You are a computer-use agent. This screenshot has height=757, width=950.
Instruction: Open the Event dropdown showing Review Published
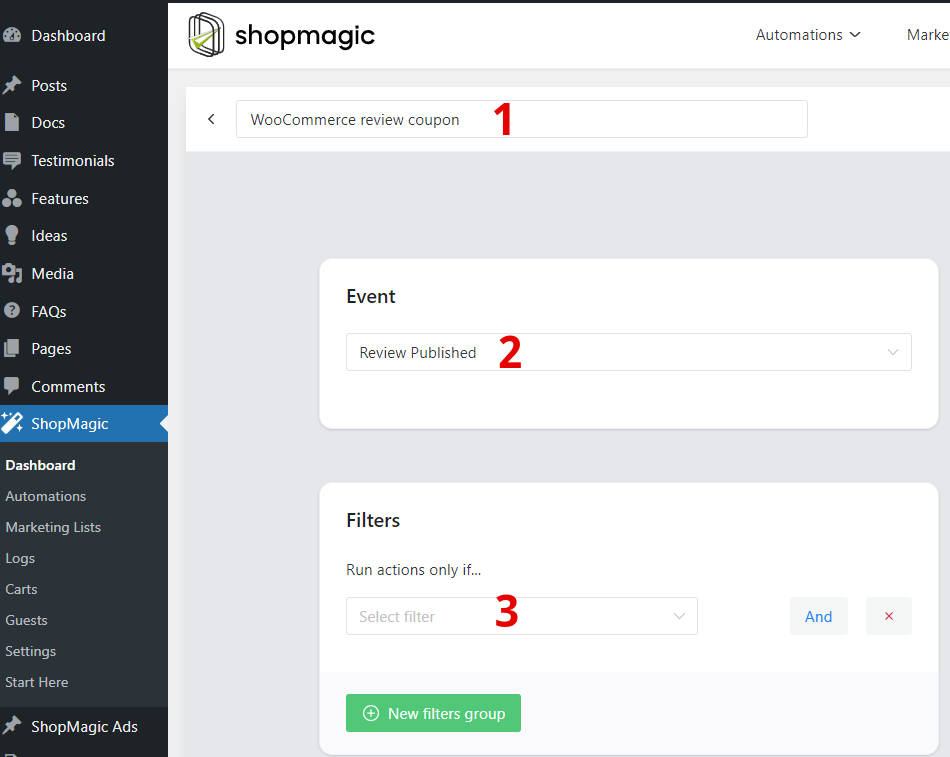pyautogui.click(x=629, y=352)
